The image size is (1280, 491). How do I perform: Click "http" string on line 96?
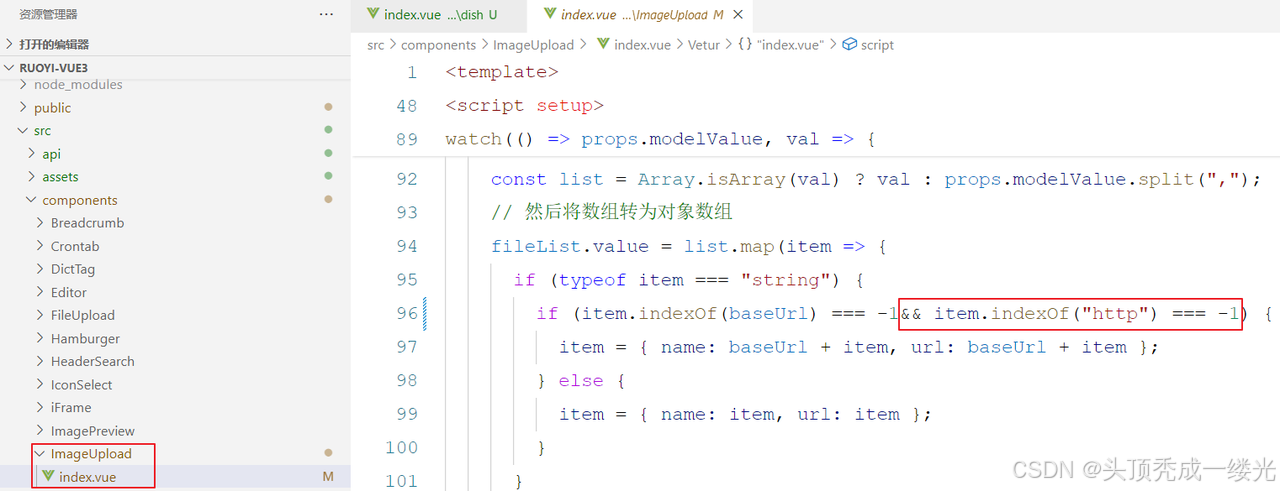point(1115,313)
